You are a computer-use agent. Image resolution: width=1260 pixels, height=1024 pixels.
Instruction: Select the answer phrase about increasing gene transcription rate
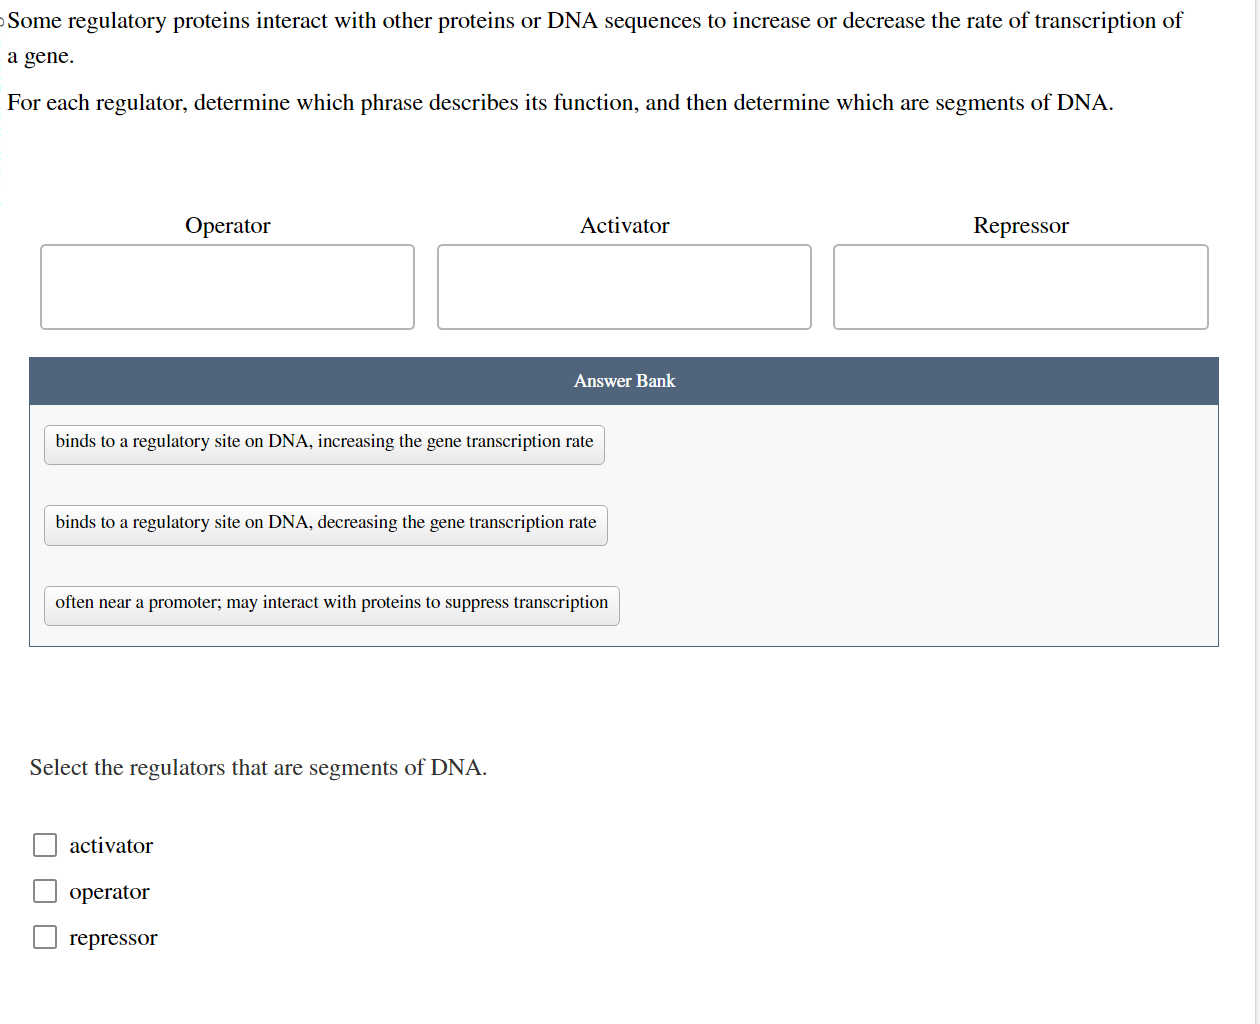(x=323, y=444)
